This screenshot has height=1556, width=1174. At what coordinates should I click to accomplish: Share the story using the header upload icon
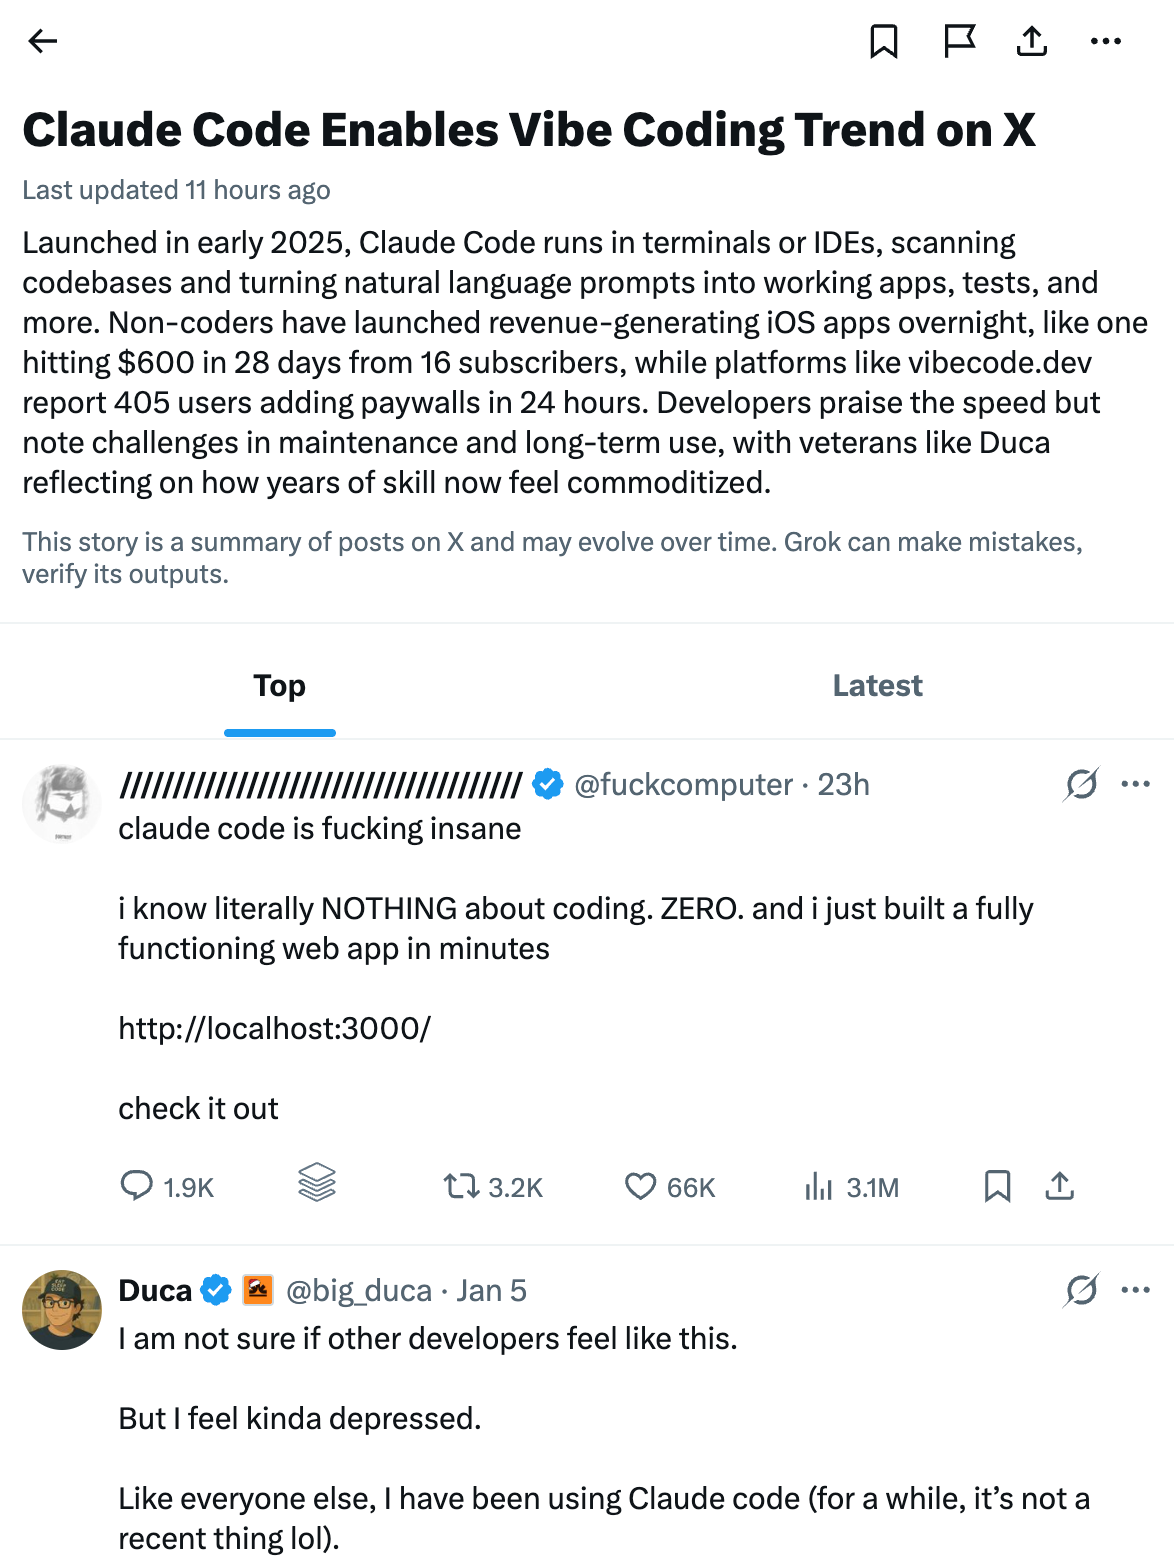coord(1031,41)
